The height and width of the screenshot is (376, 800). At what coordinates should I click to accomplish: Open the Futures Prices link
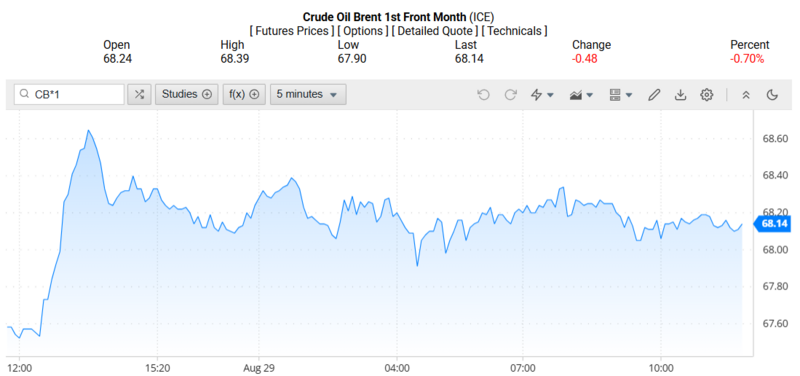(291, 31)
